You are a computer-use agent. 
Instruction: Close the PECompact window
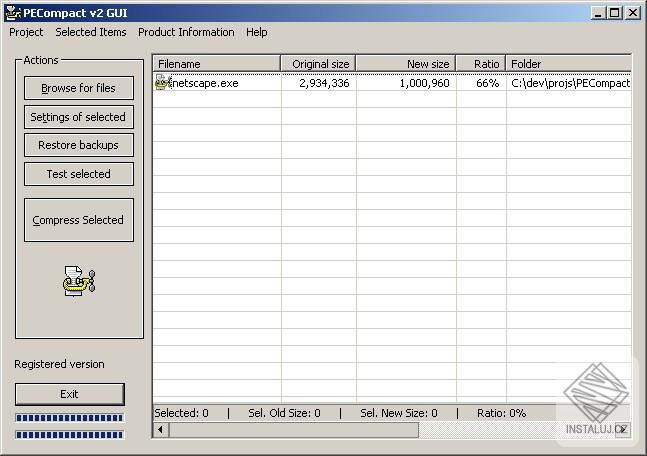point(633,13)
